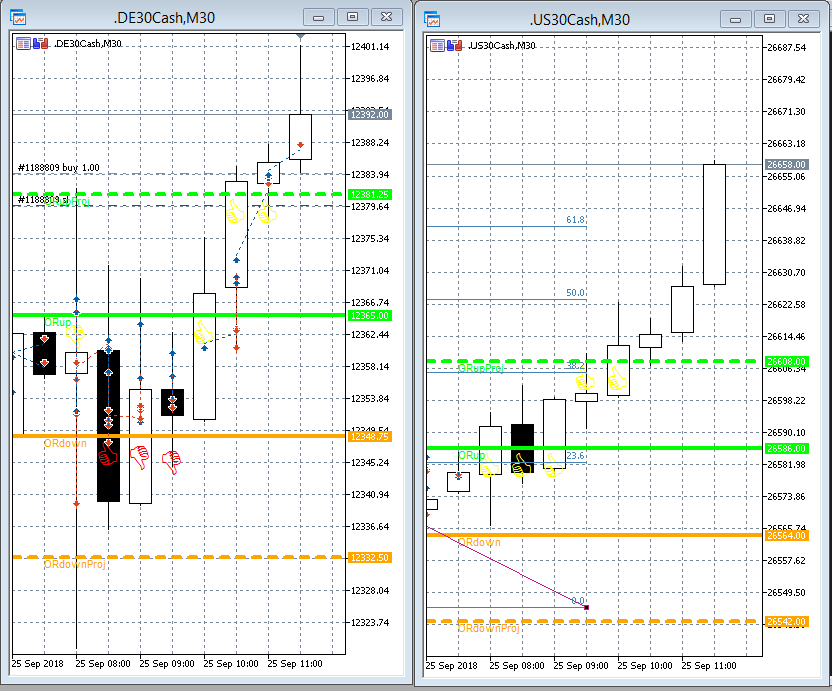This screenshot has width=832, height=691.
Task: Click thumbs-up next to the 38.2 Fibonacci label
Action: (x=585, y=380)
